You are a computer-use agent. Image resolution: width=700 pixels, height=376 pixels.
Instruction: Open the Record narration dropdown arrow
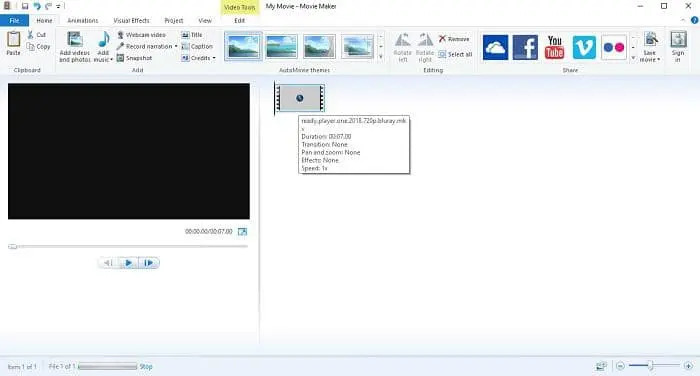point(176,46)
